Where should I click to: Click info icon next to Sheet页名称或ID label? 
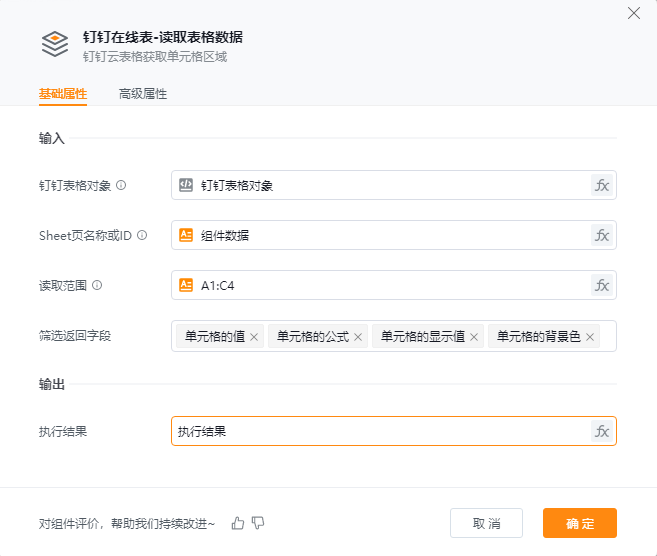coord(142,235)
